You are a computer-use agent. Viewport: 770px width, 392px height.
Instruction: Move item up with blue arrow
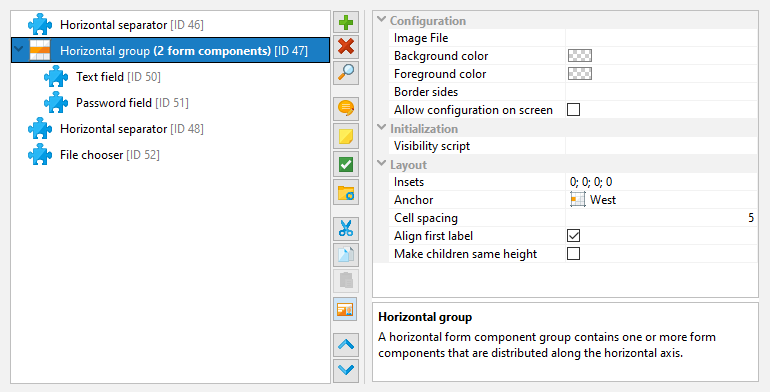pos(346,345)
